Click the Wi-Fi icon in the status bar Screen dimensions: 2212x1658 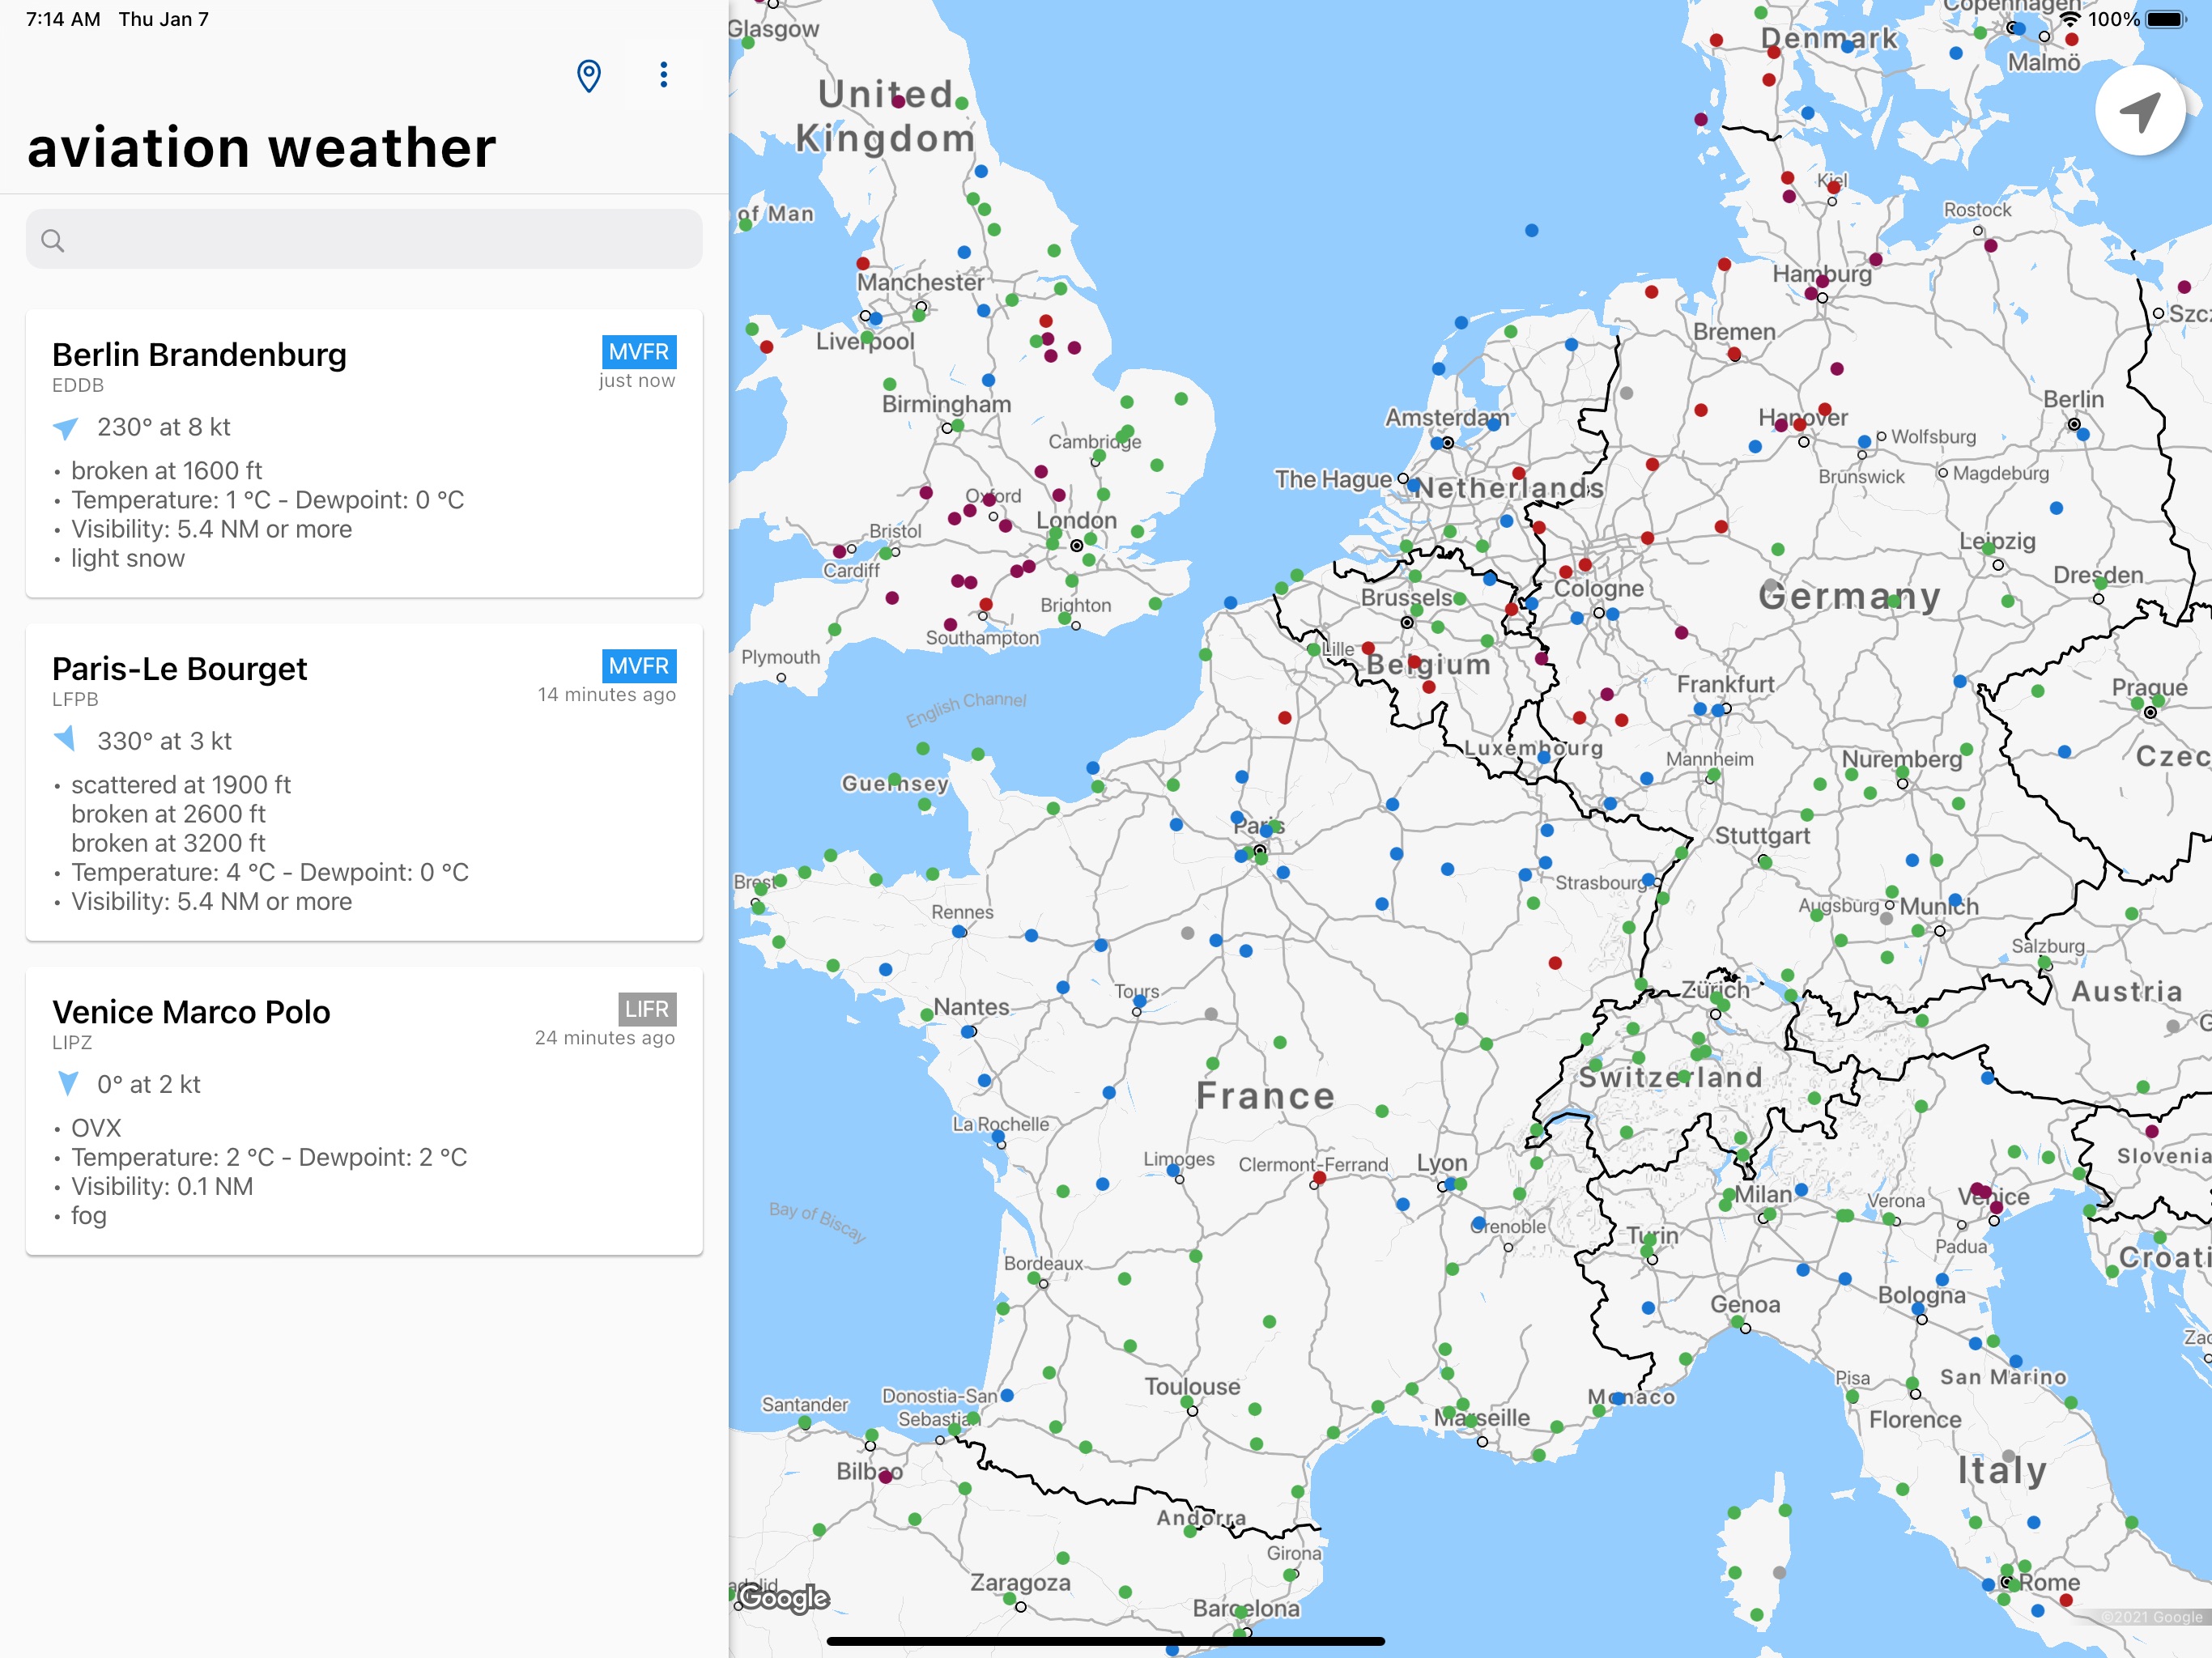click(x=2070, y=19)
